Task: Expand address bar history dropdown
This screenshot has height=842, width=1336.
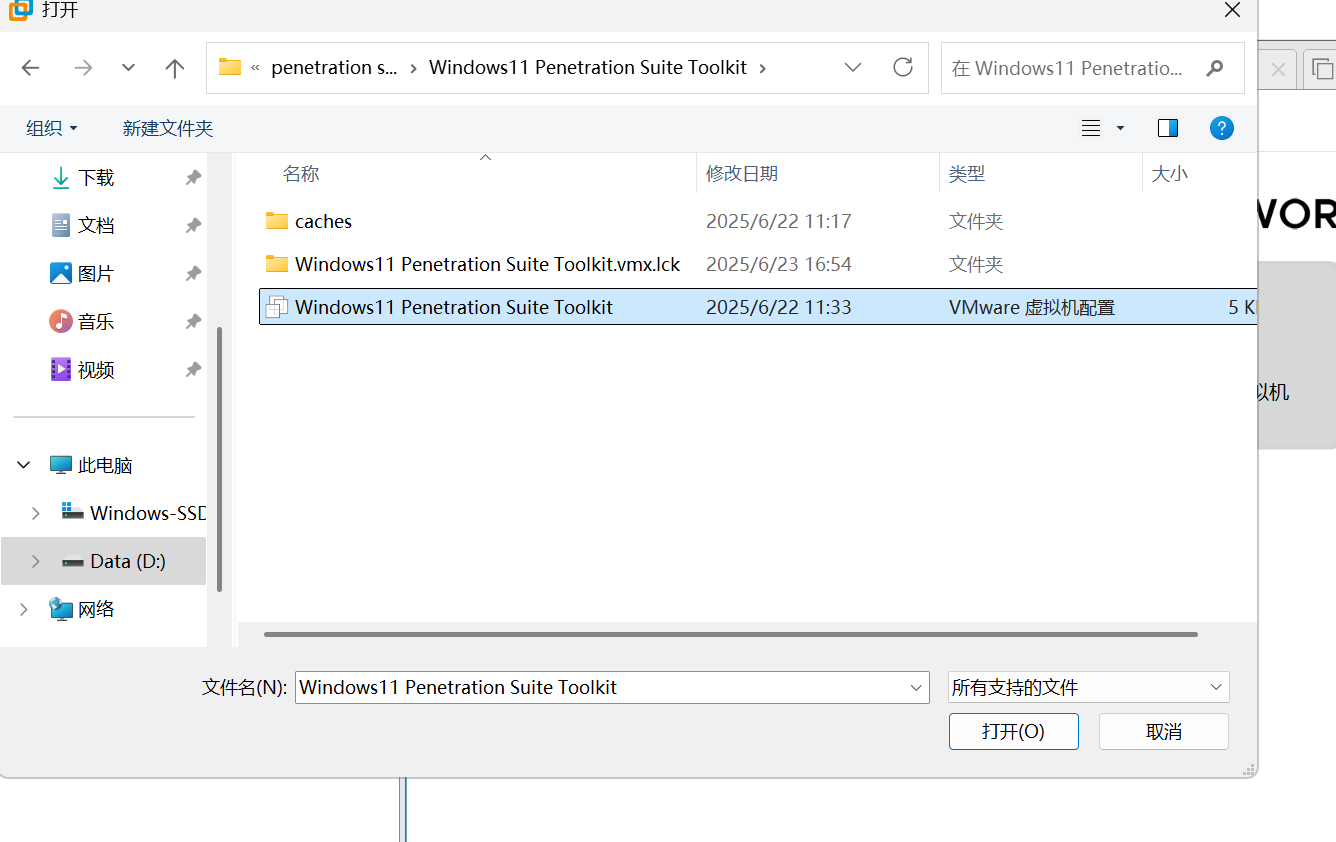Action: (853, 68)
